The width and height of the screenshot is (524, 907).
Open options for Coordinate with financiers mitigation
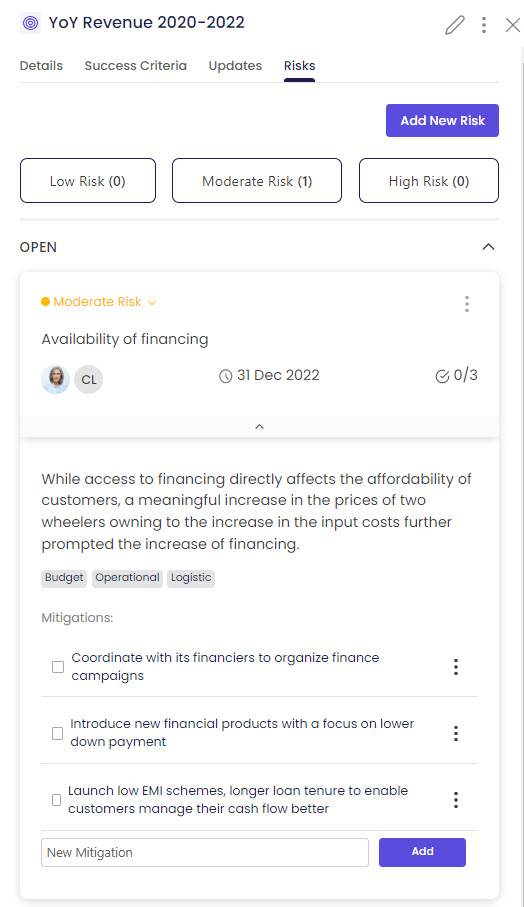[x=456, y=667]
